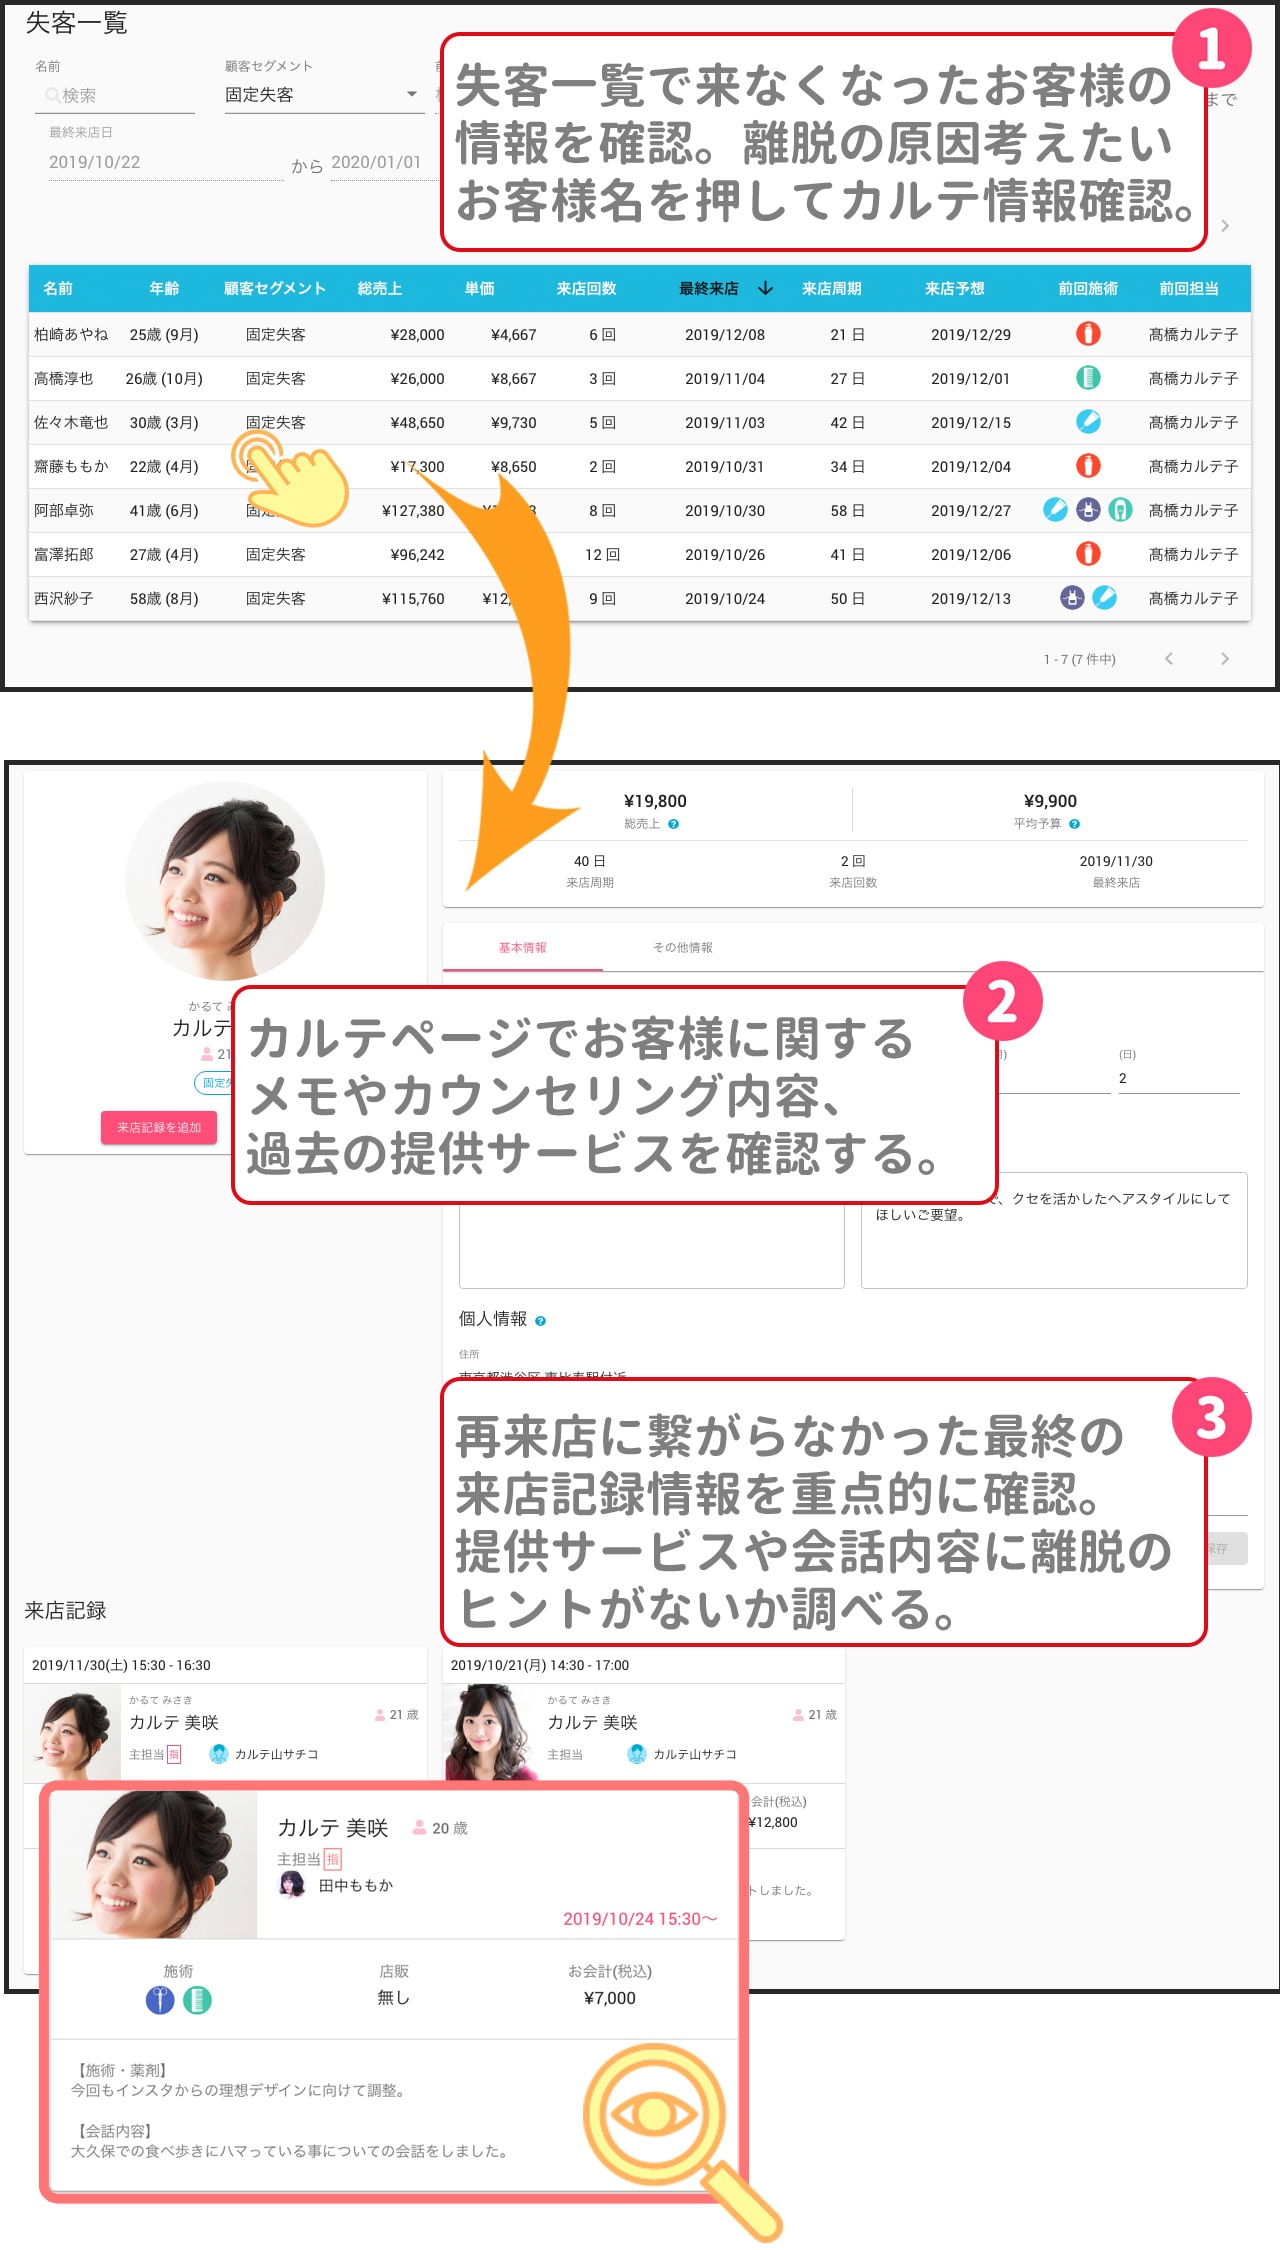Go to previous page in table pagination

tap(1168, 659)
